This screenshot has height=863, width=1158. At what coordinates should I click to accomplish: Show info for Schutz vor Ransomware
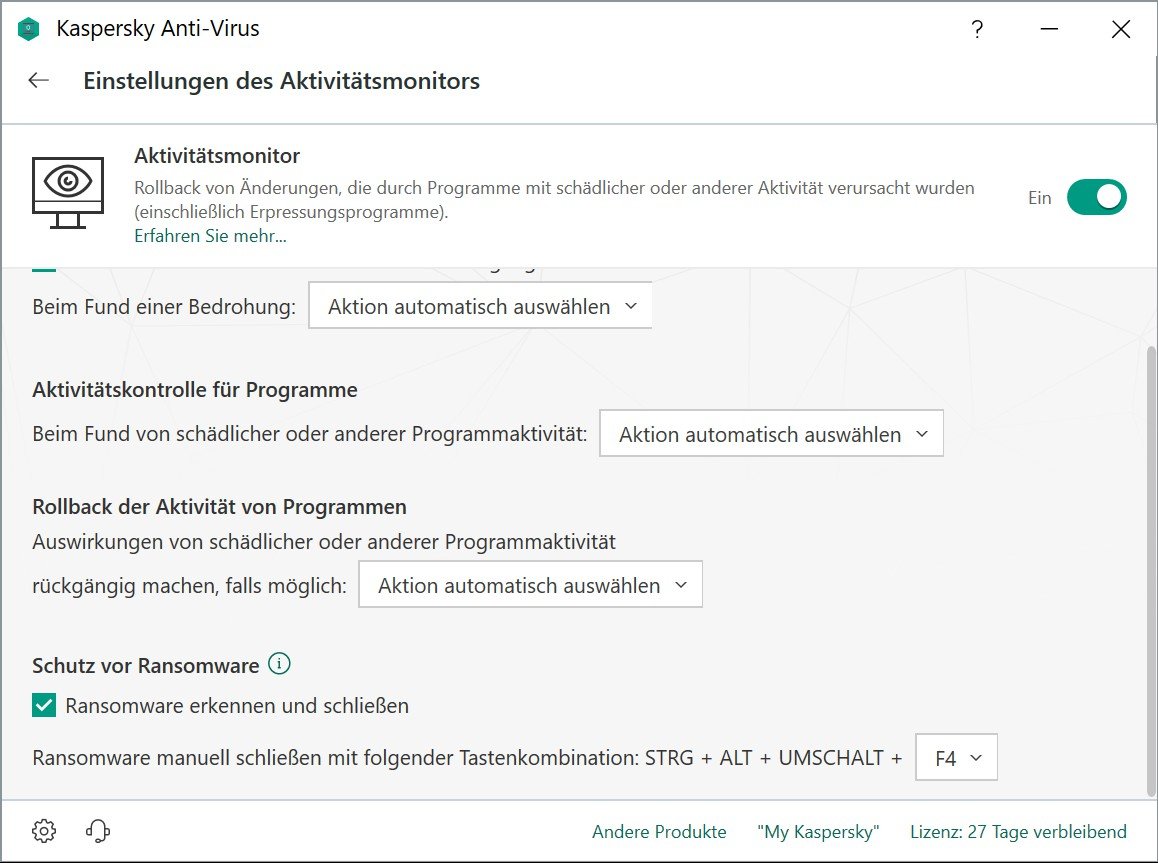pyautogui.click(x=280, y=664)
